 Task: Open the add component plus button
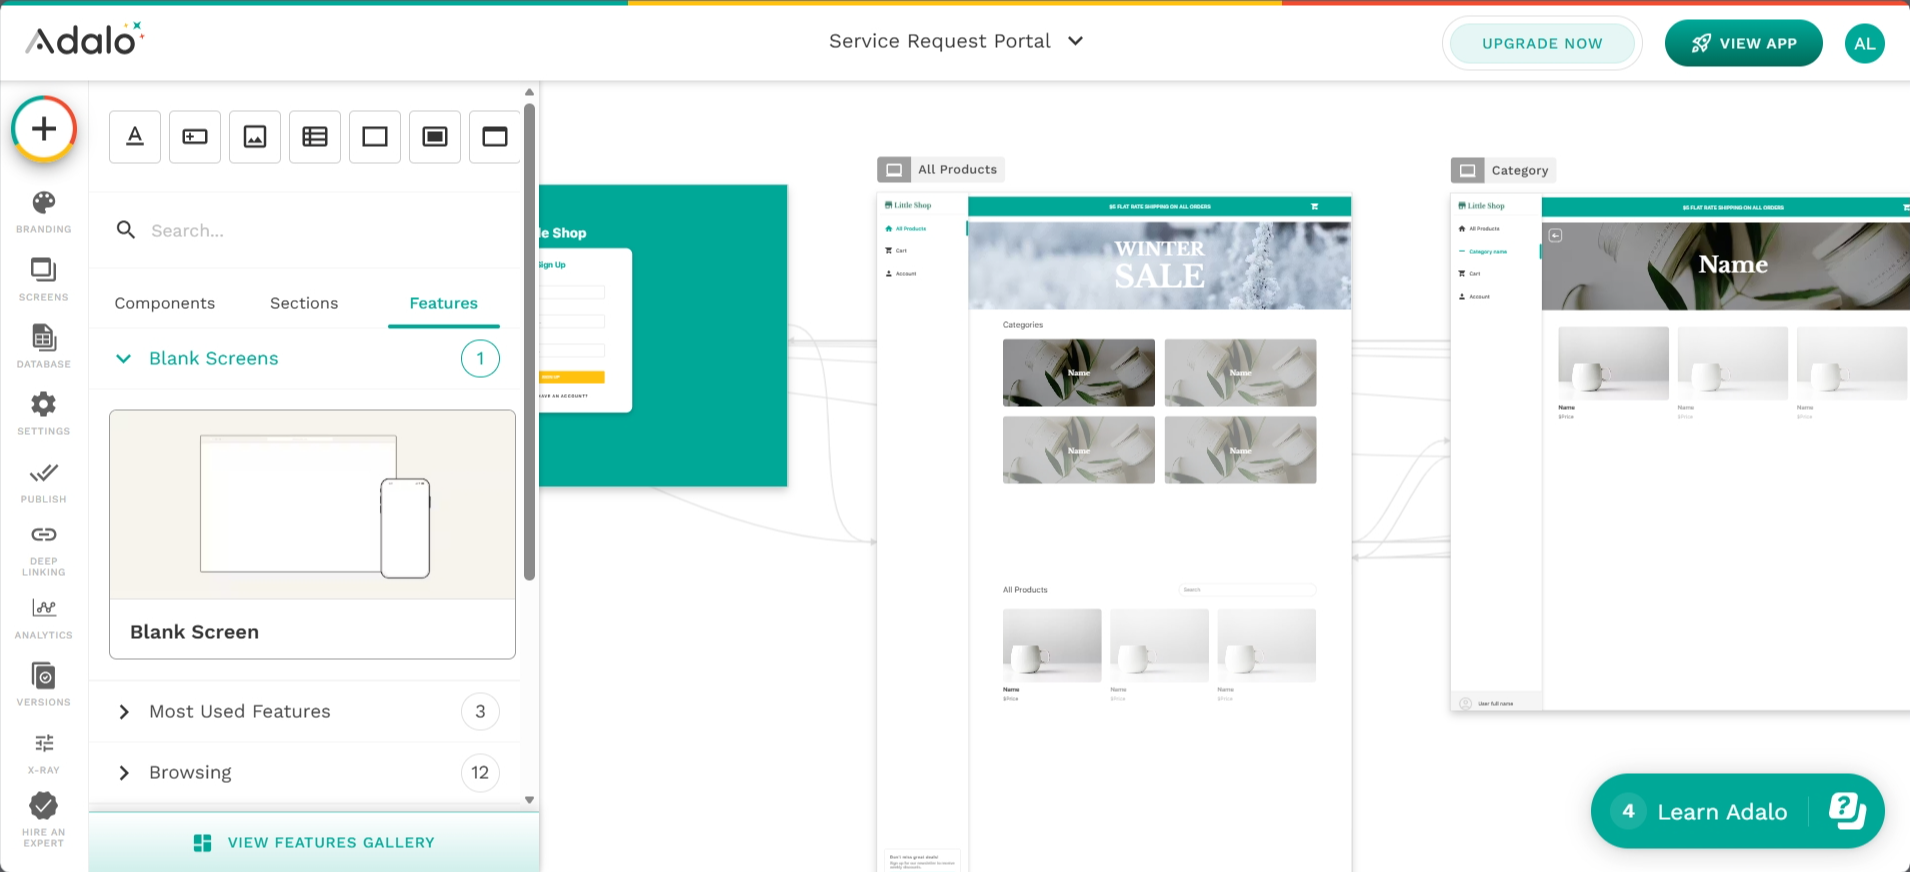pos(44,129)
